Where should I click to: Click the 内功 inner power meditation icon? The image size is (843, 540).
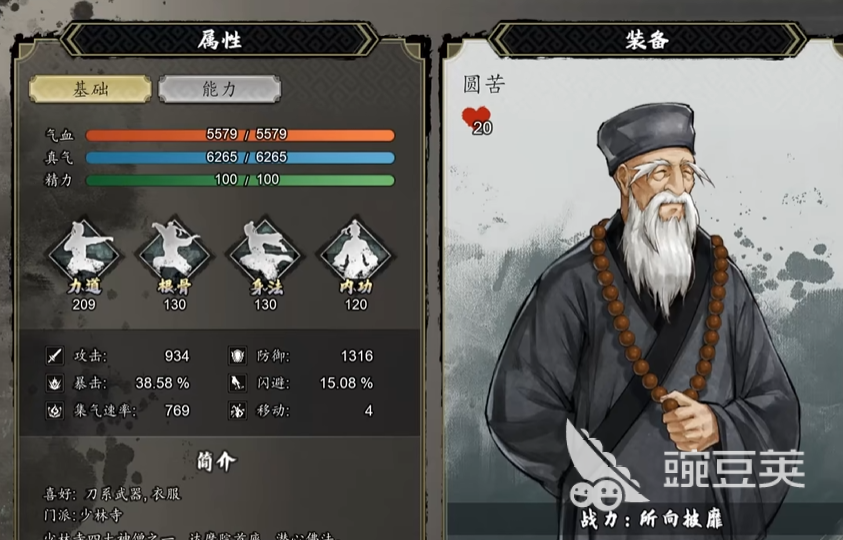coord(355,252)
